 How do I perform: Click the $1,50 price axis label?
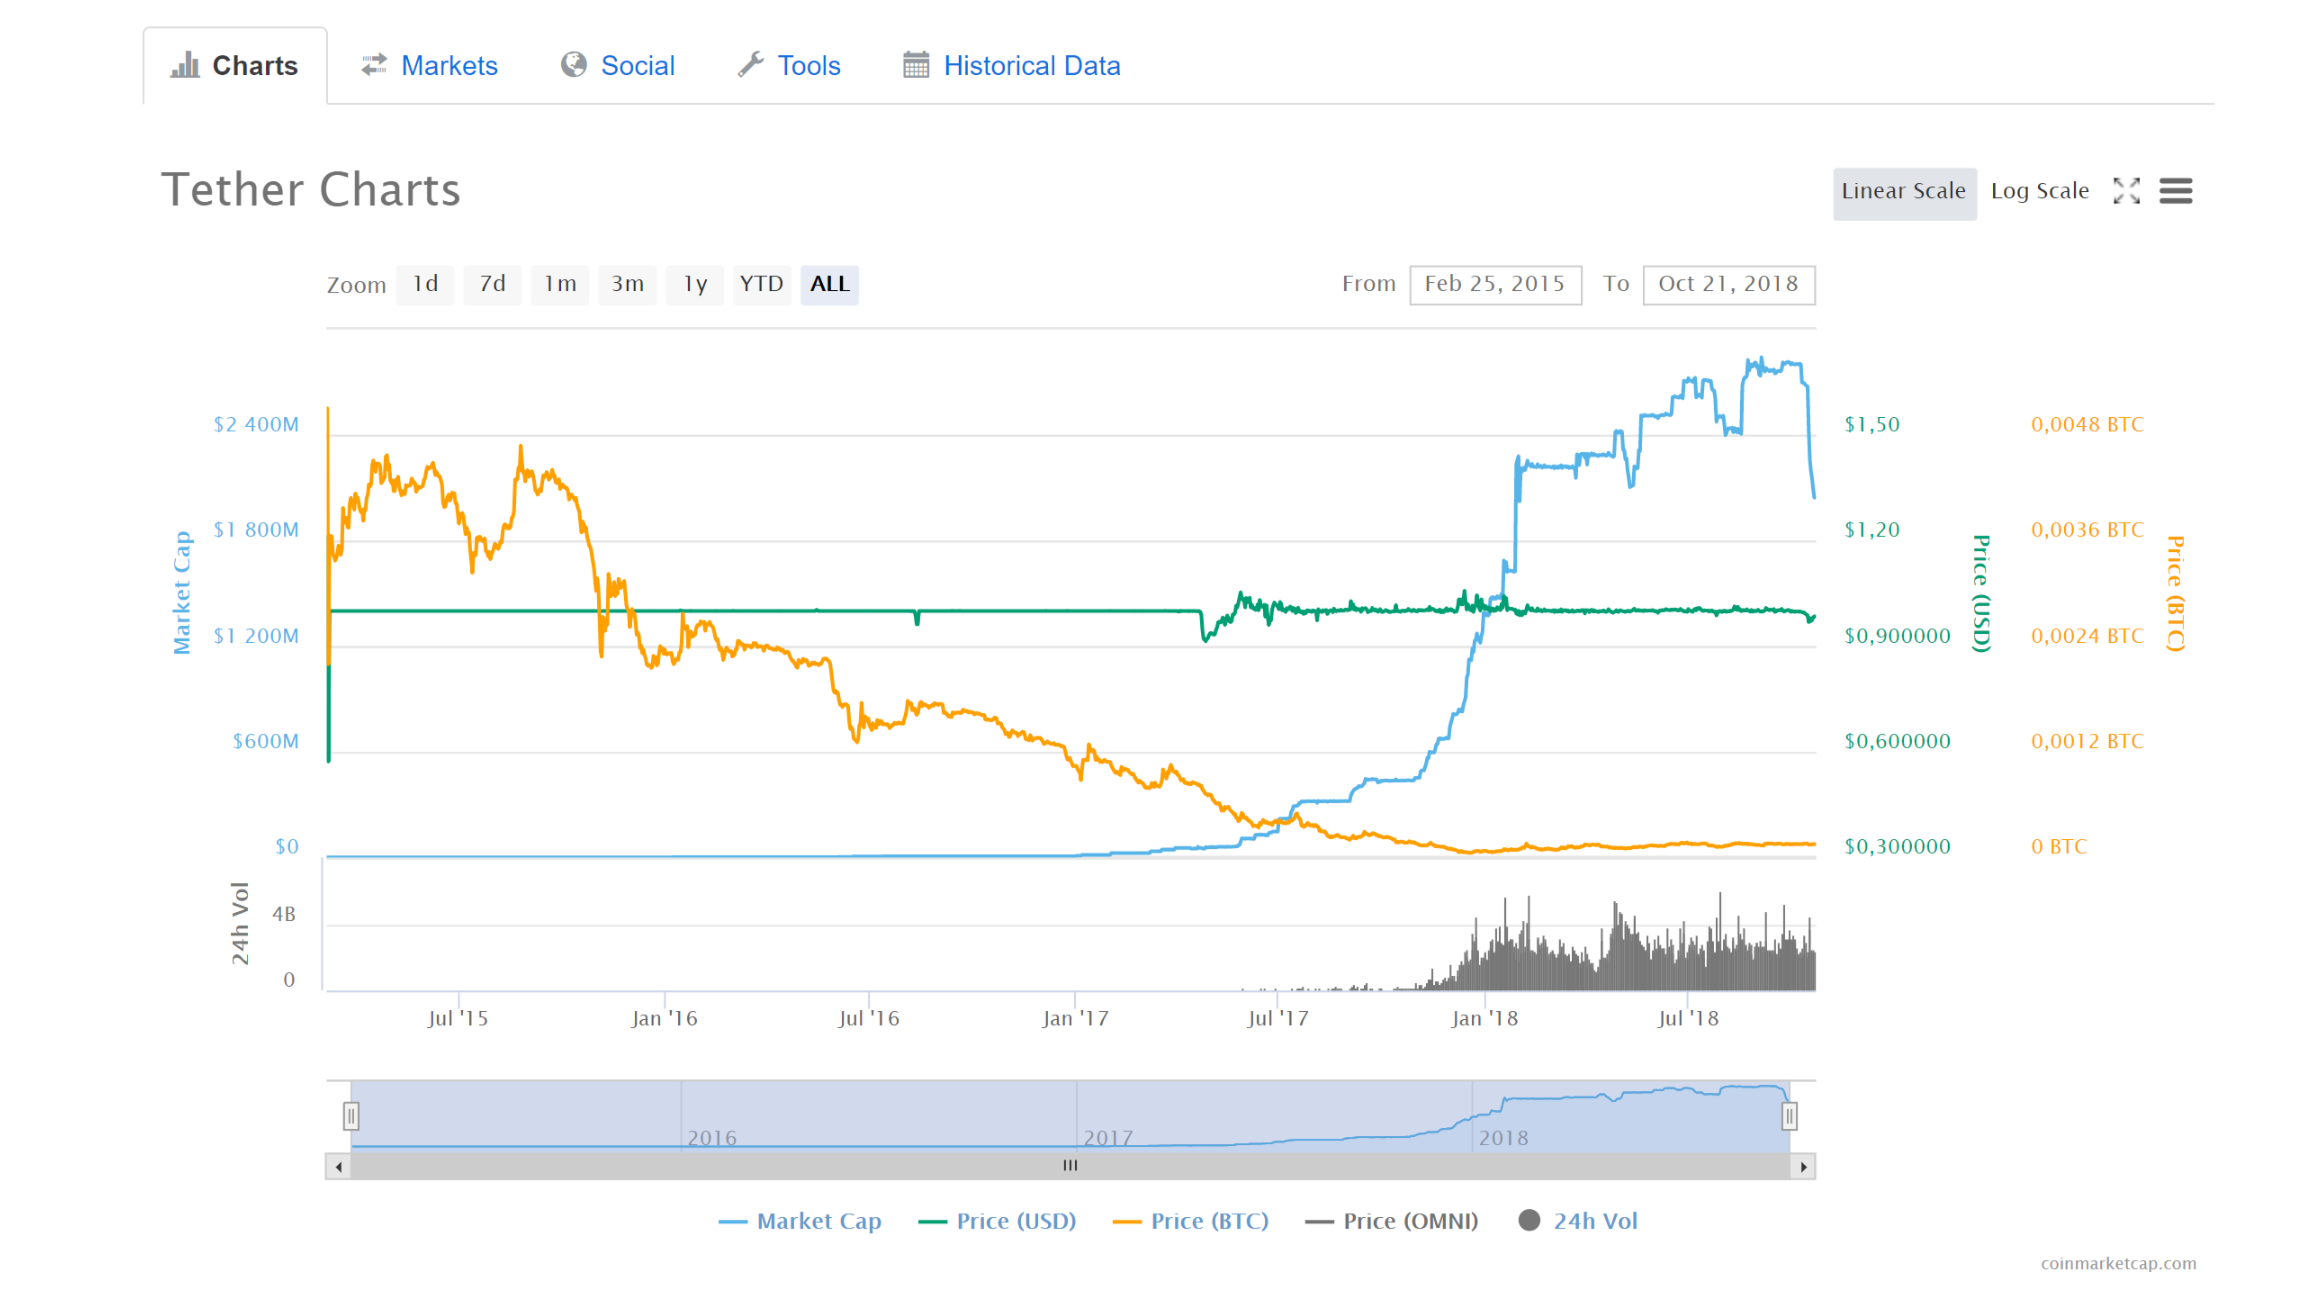click(1872, 425)
